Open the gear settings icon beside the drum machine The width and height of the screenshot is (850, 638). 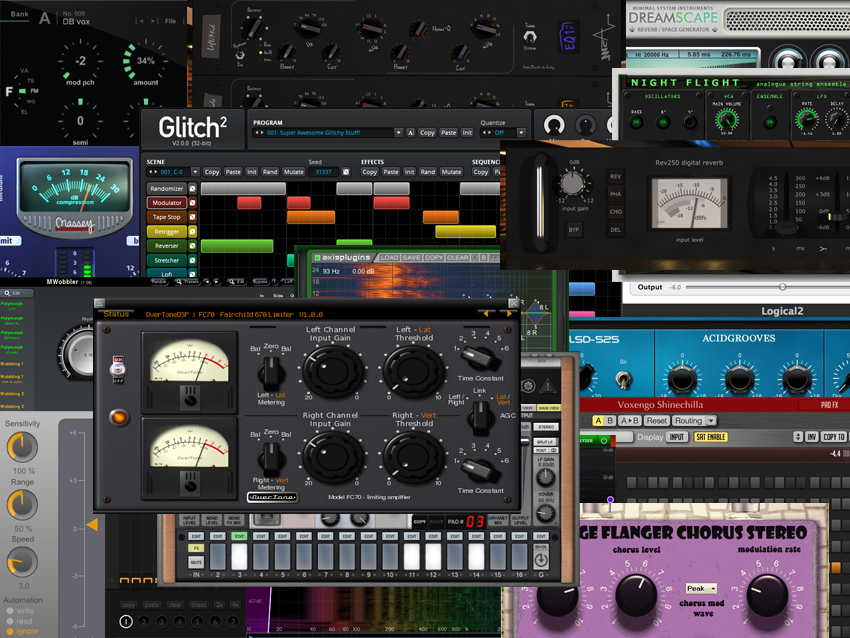pyautogui.click(x=528, y=386)
